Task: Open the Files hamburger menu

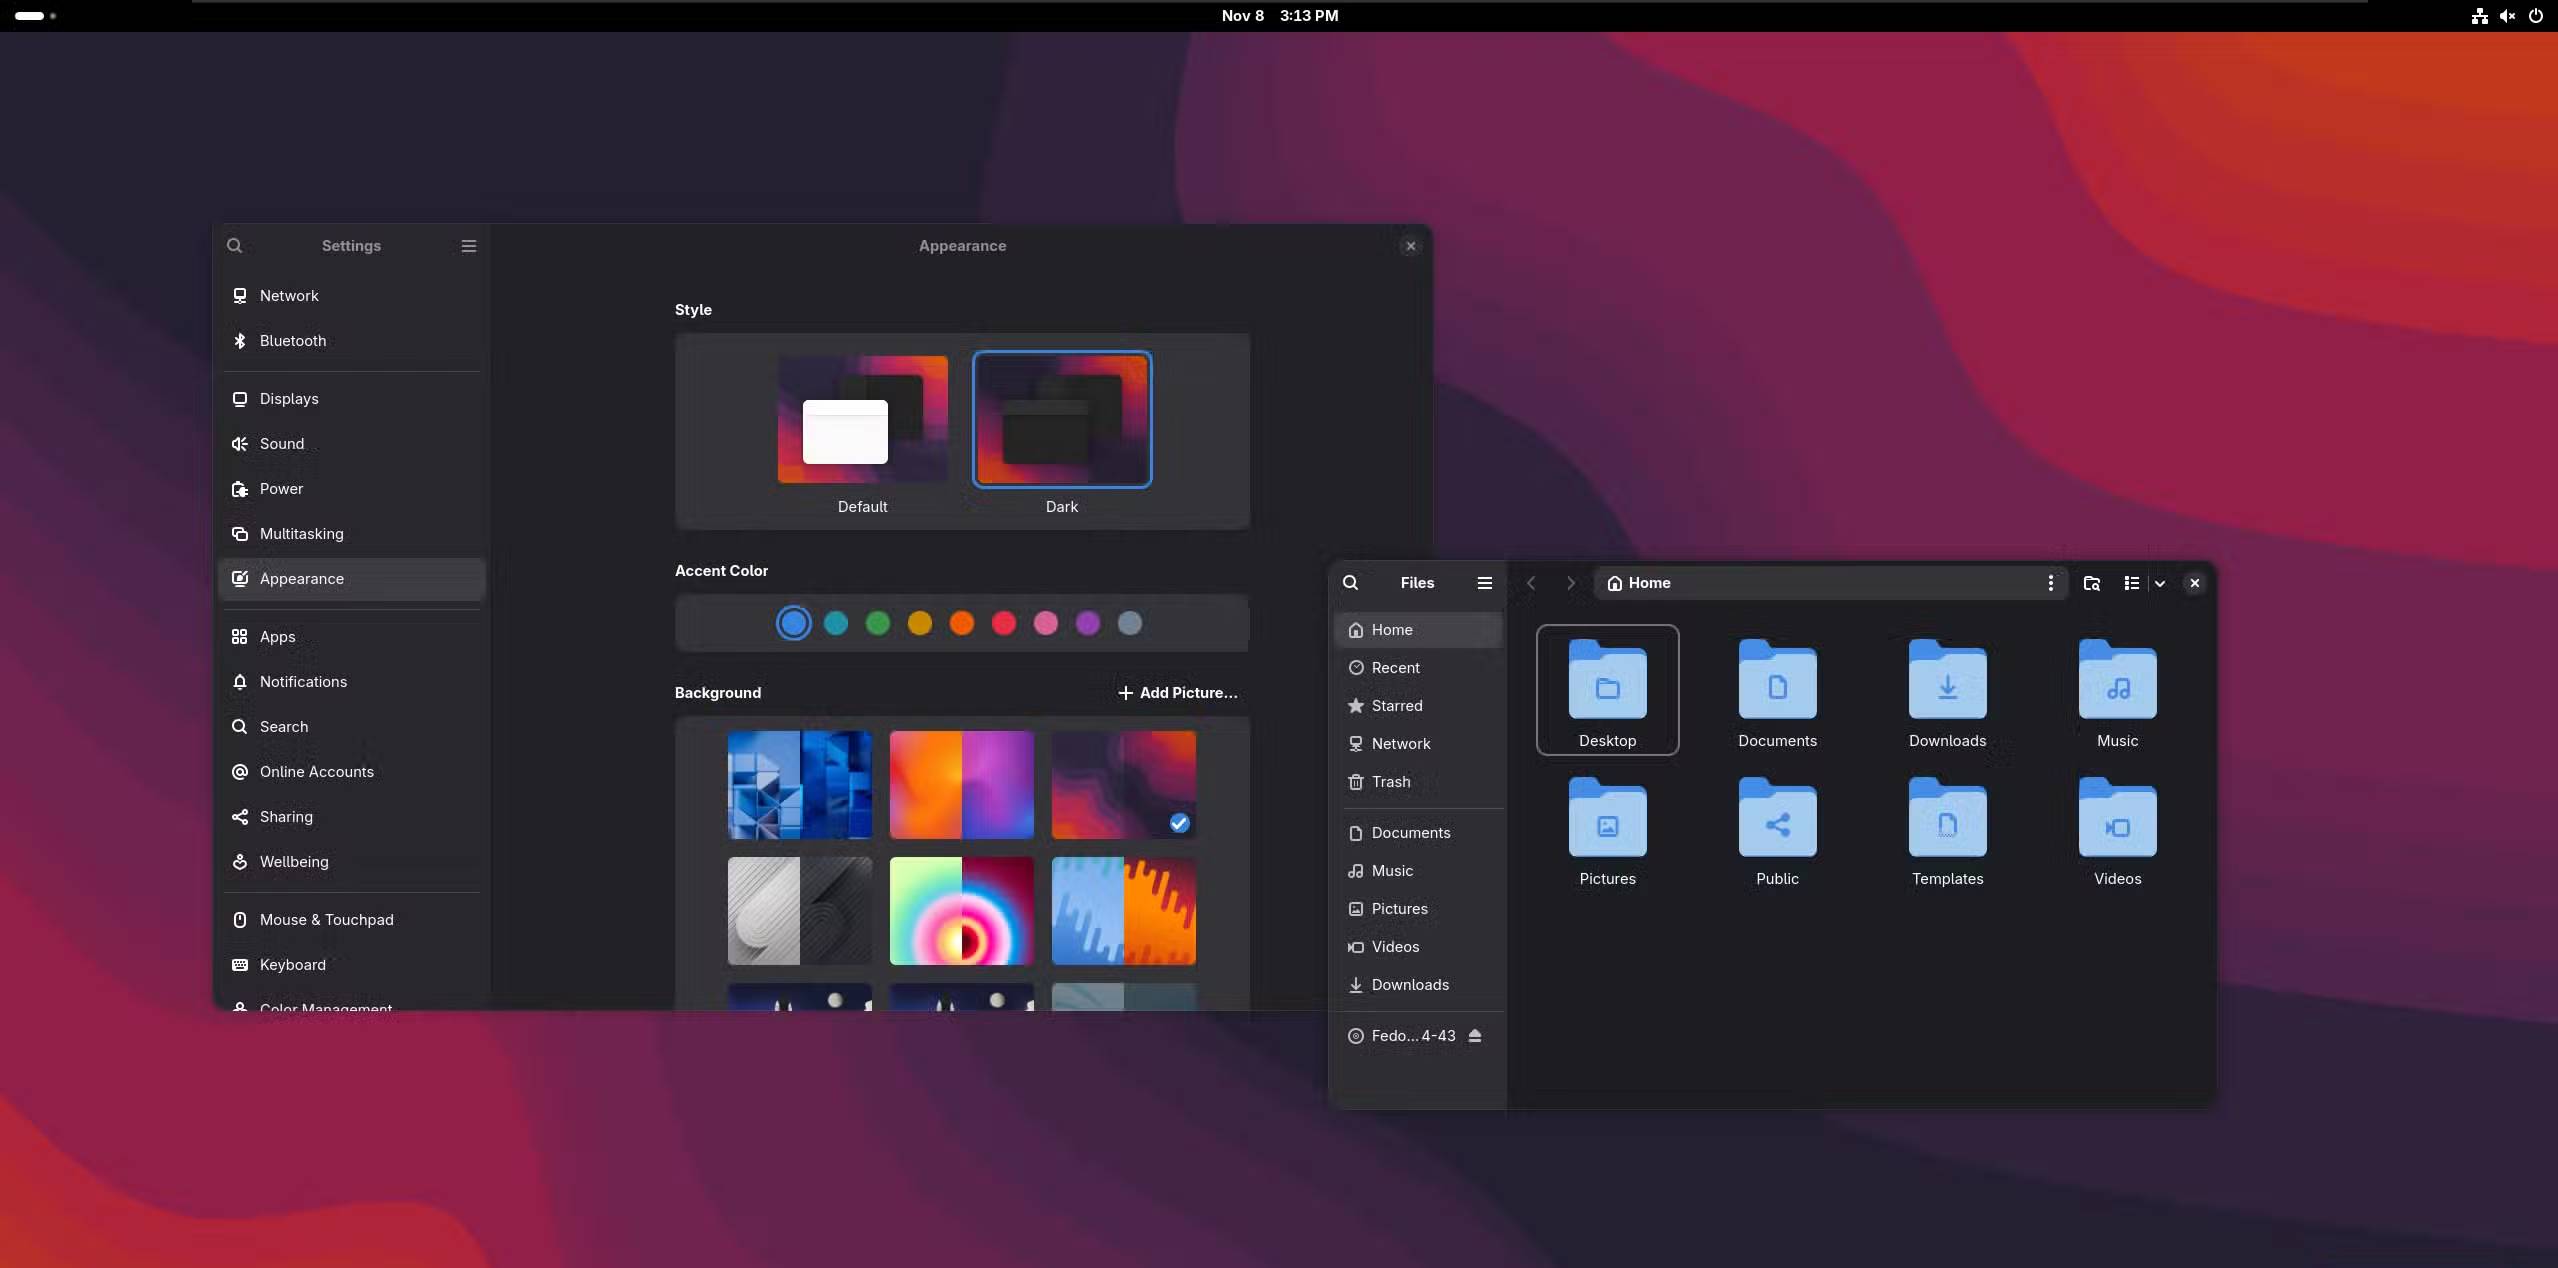Action: (x=1484, y=583)
